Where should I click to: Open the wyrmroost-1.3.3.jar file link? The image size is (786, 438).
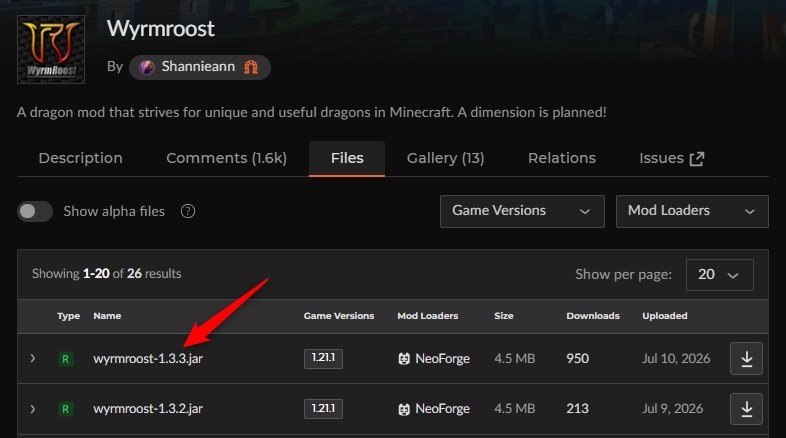tap(148, 359)
